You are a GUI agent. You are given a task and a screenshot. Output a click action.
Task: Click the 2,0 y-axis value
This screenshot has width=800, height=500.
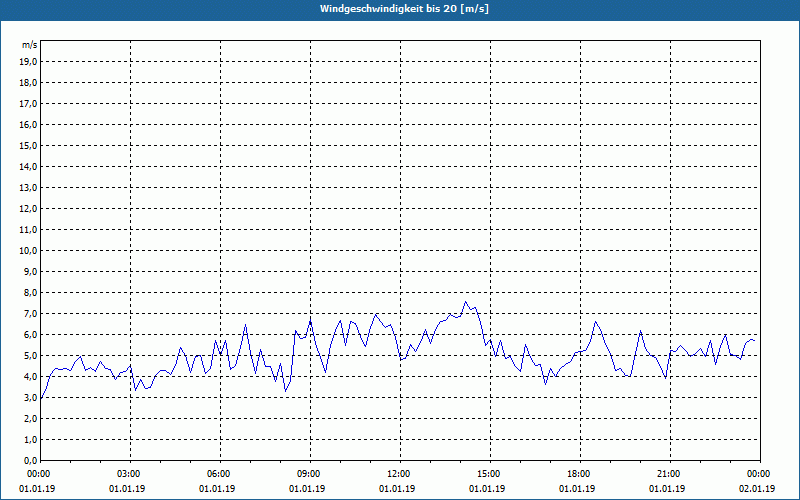click(x=30, y=418)
